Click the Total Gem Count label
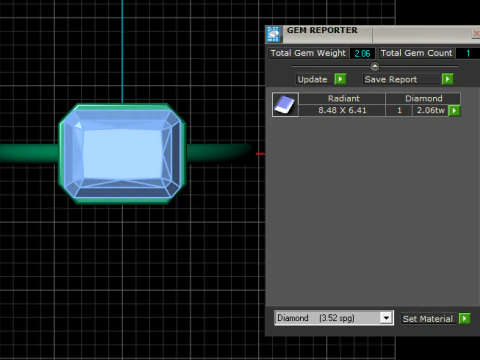This screenshot has width=480, height=360. point(416,53)
